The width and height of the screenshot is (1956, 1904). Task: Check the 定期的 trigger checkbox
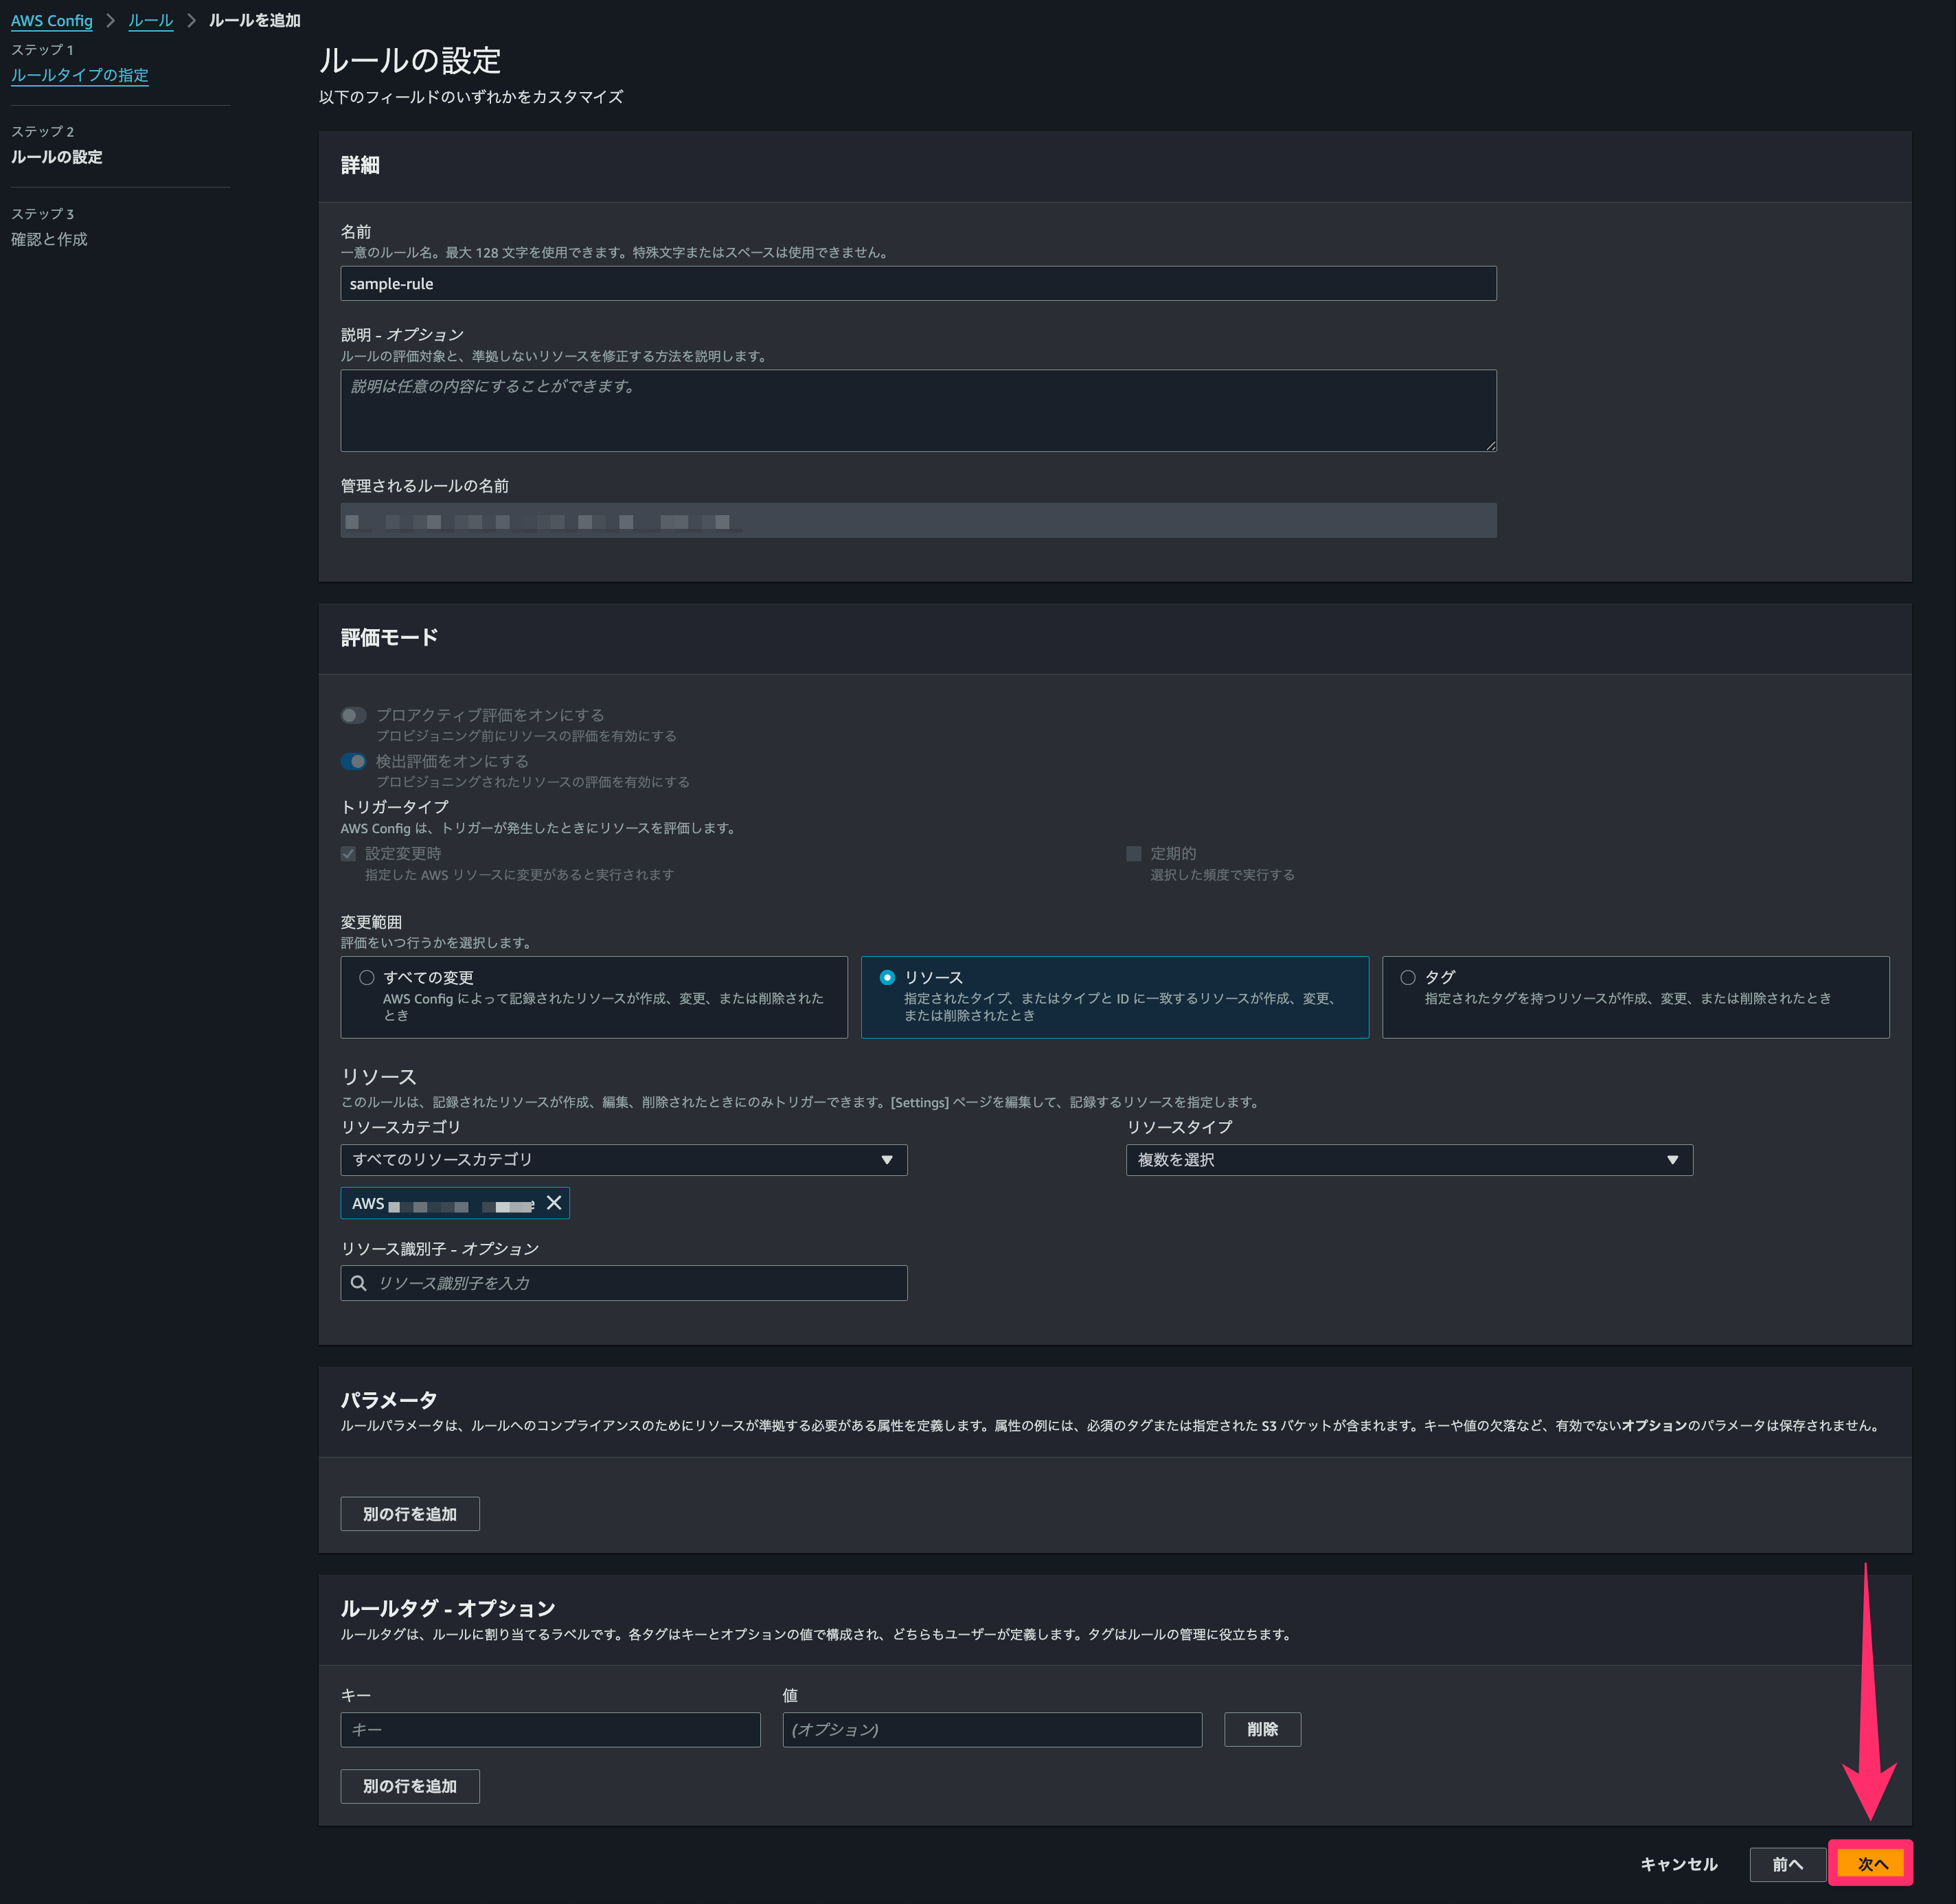1133,853
